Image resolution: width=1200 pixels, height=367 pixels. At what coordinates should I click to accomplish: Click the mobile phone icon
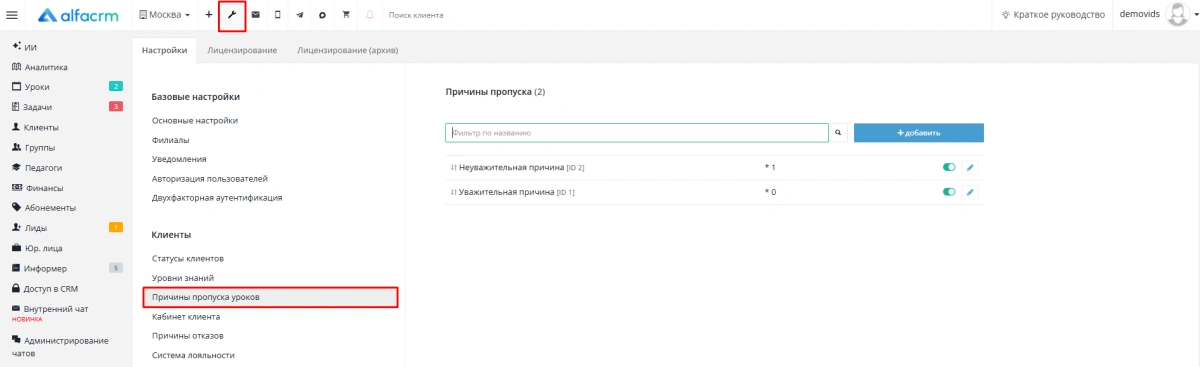(277, 15)
